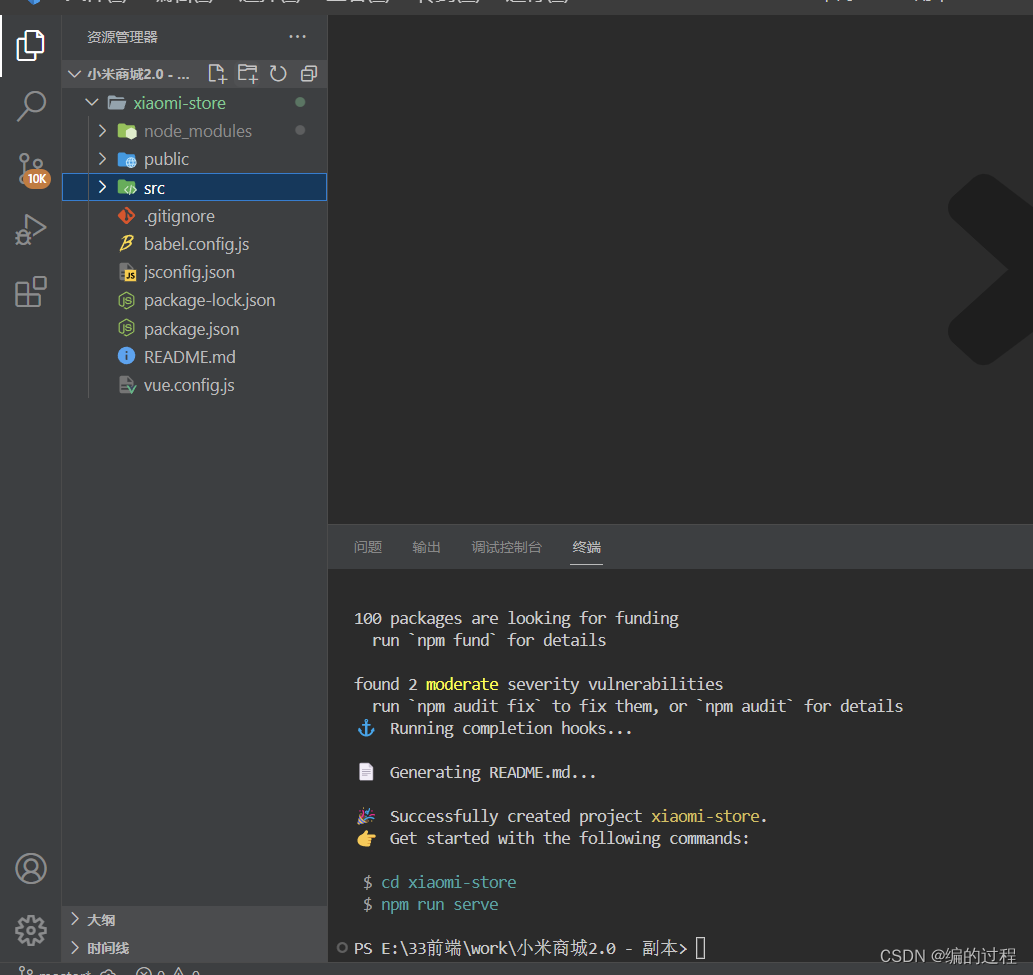The image size is (1033, 975).
Task: Click the node icon of package-lock.json
Action: (x=126, y=300)
